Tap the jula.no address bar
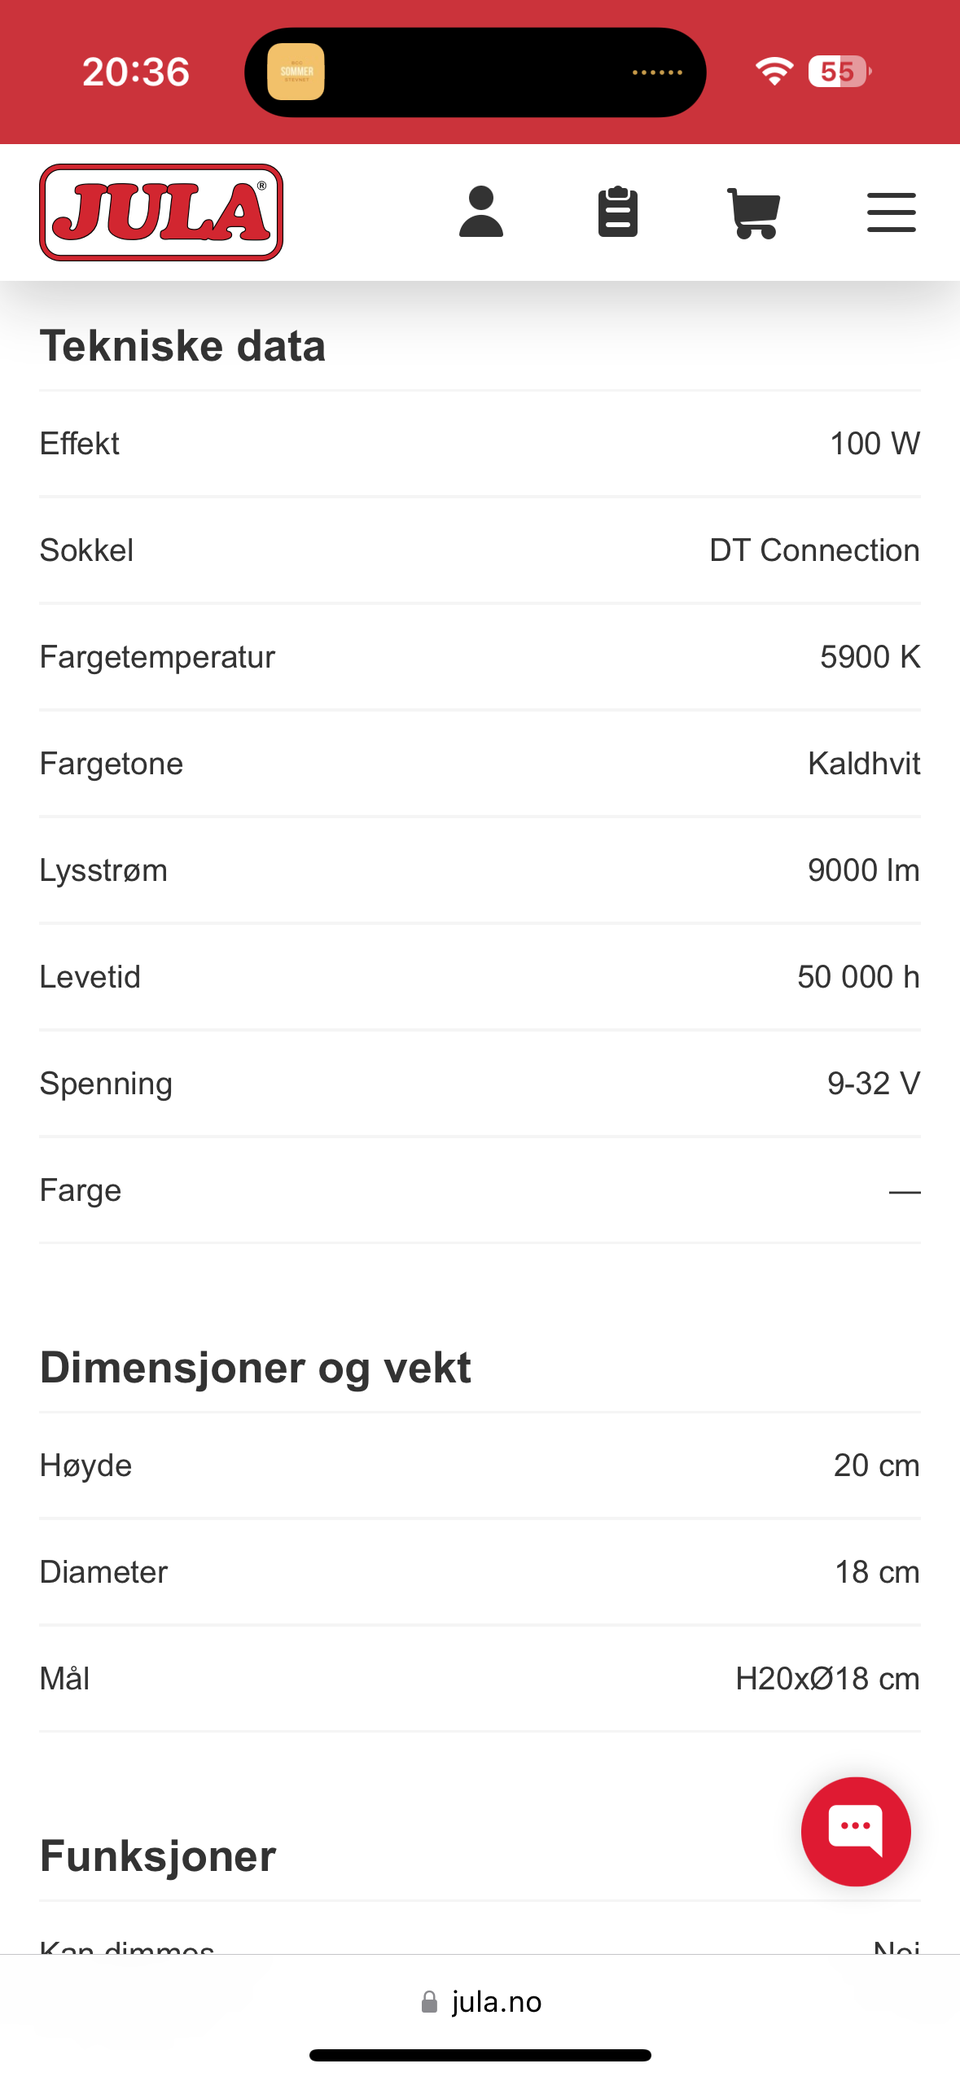 481,2001
